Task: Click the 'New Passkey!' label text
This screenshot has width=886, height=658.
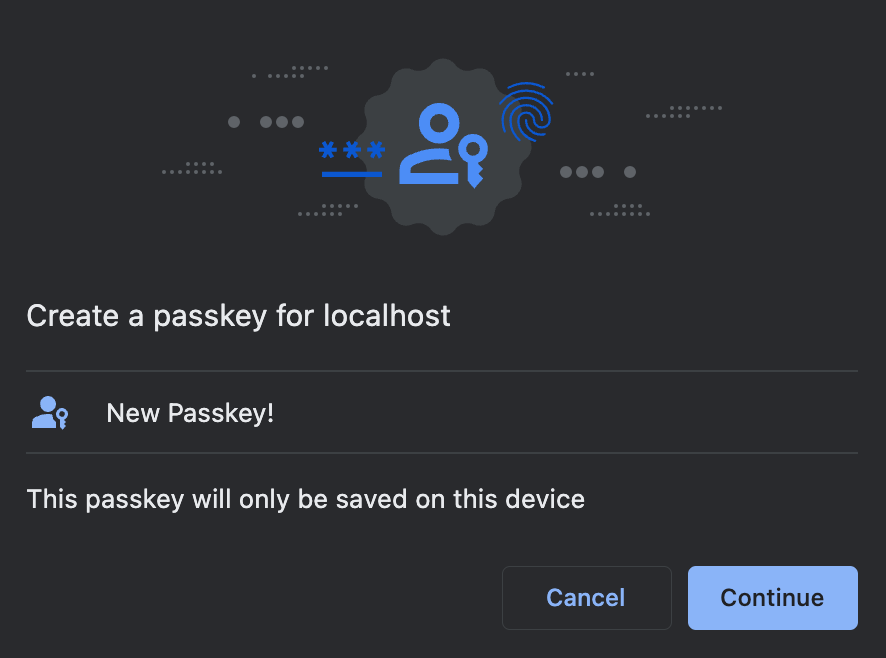Action: point(190,413)
